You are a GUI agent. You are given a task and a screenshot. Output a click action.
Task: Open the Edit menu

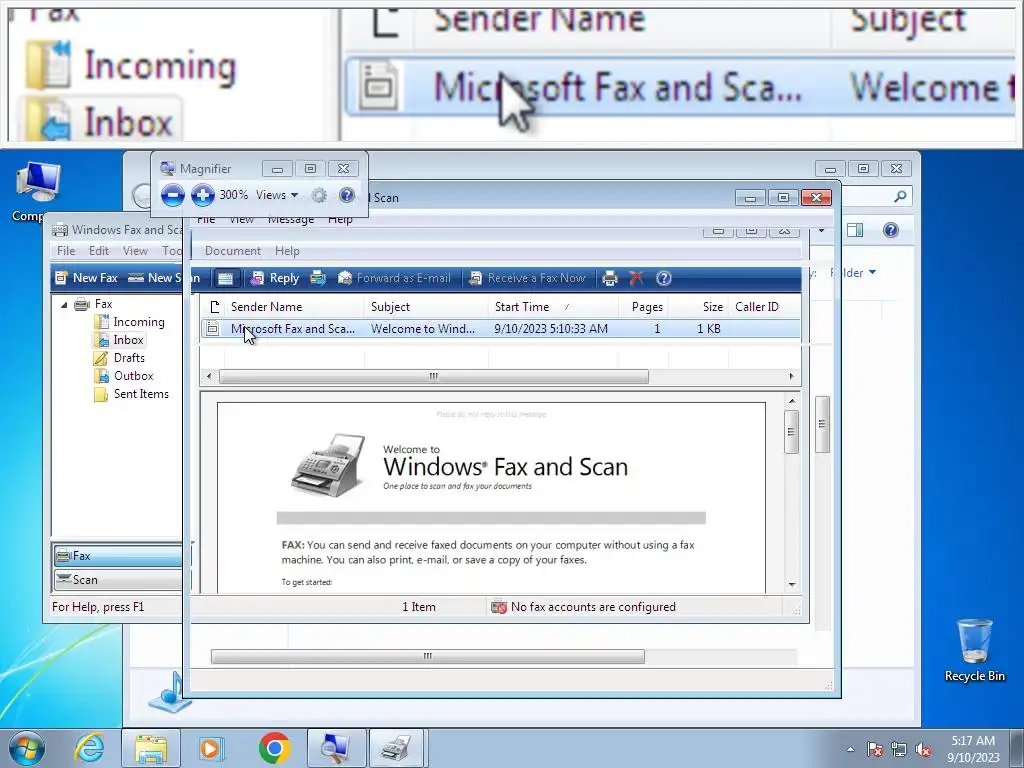pos(99,251)
